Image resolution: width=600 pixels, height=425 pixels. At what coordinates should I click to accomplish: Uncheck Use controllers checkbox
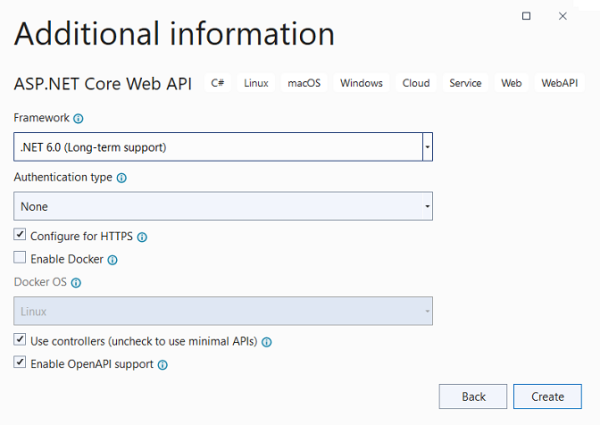tap(20, 341)
